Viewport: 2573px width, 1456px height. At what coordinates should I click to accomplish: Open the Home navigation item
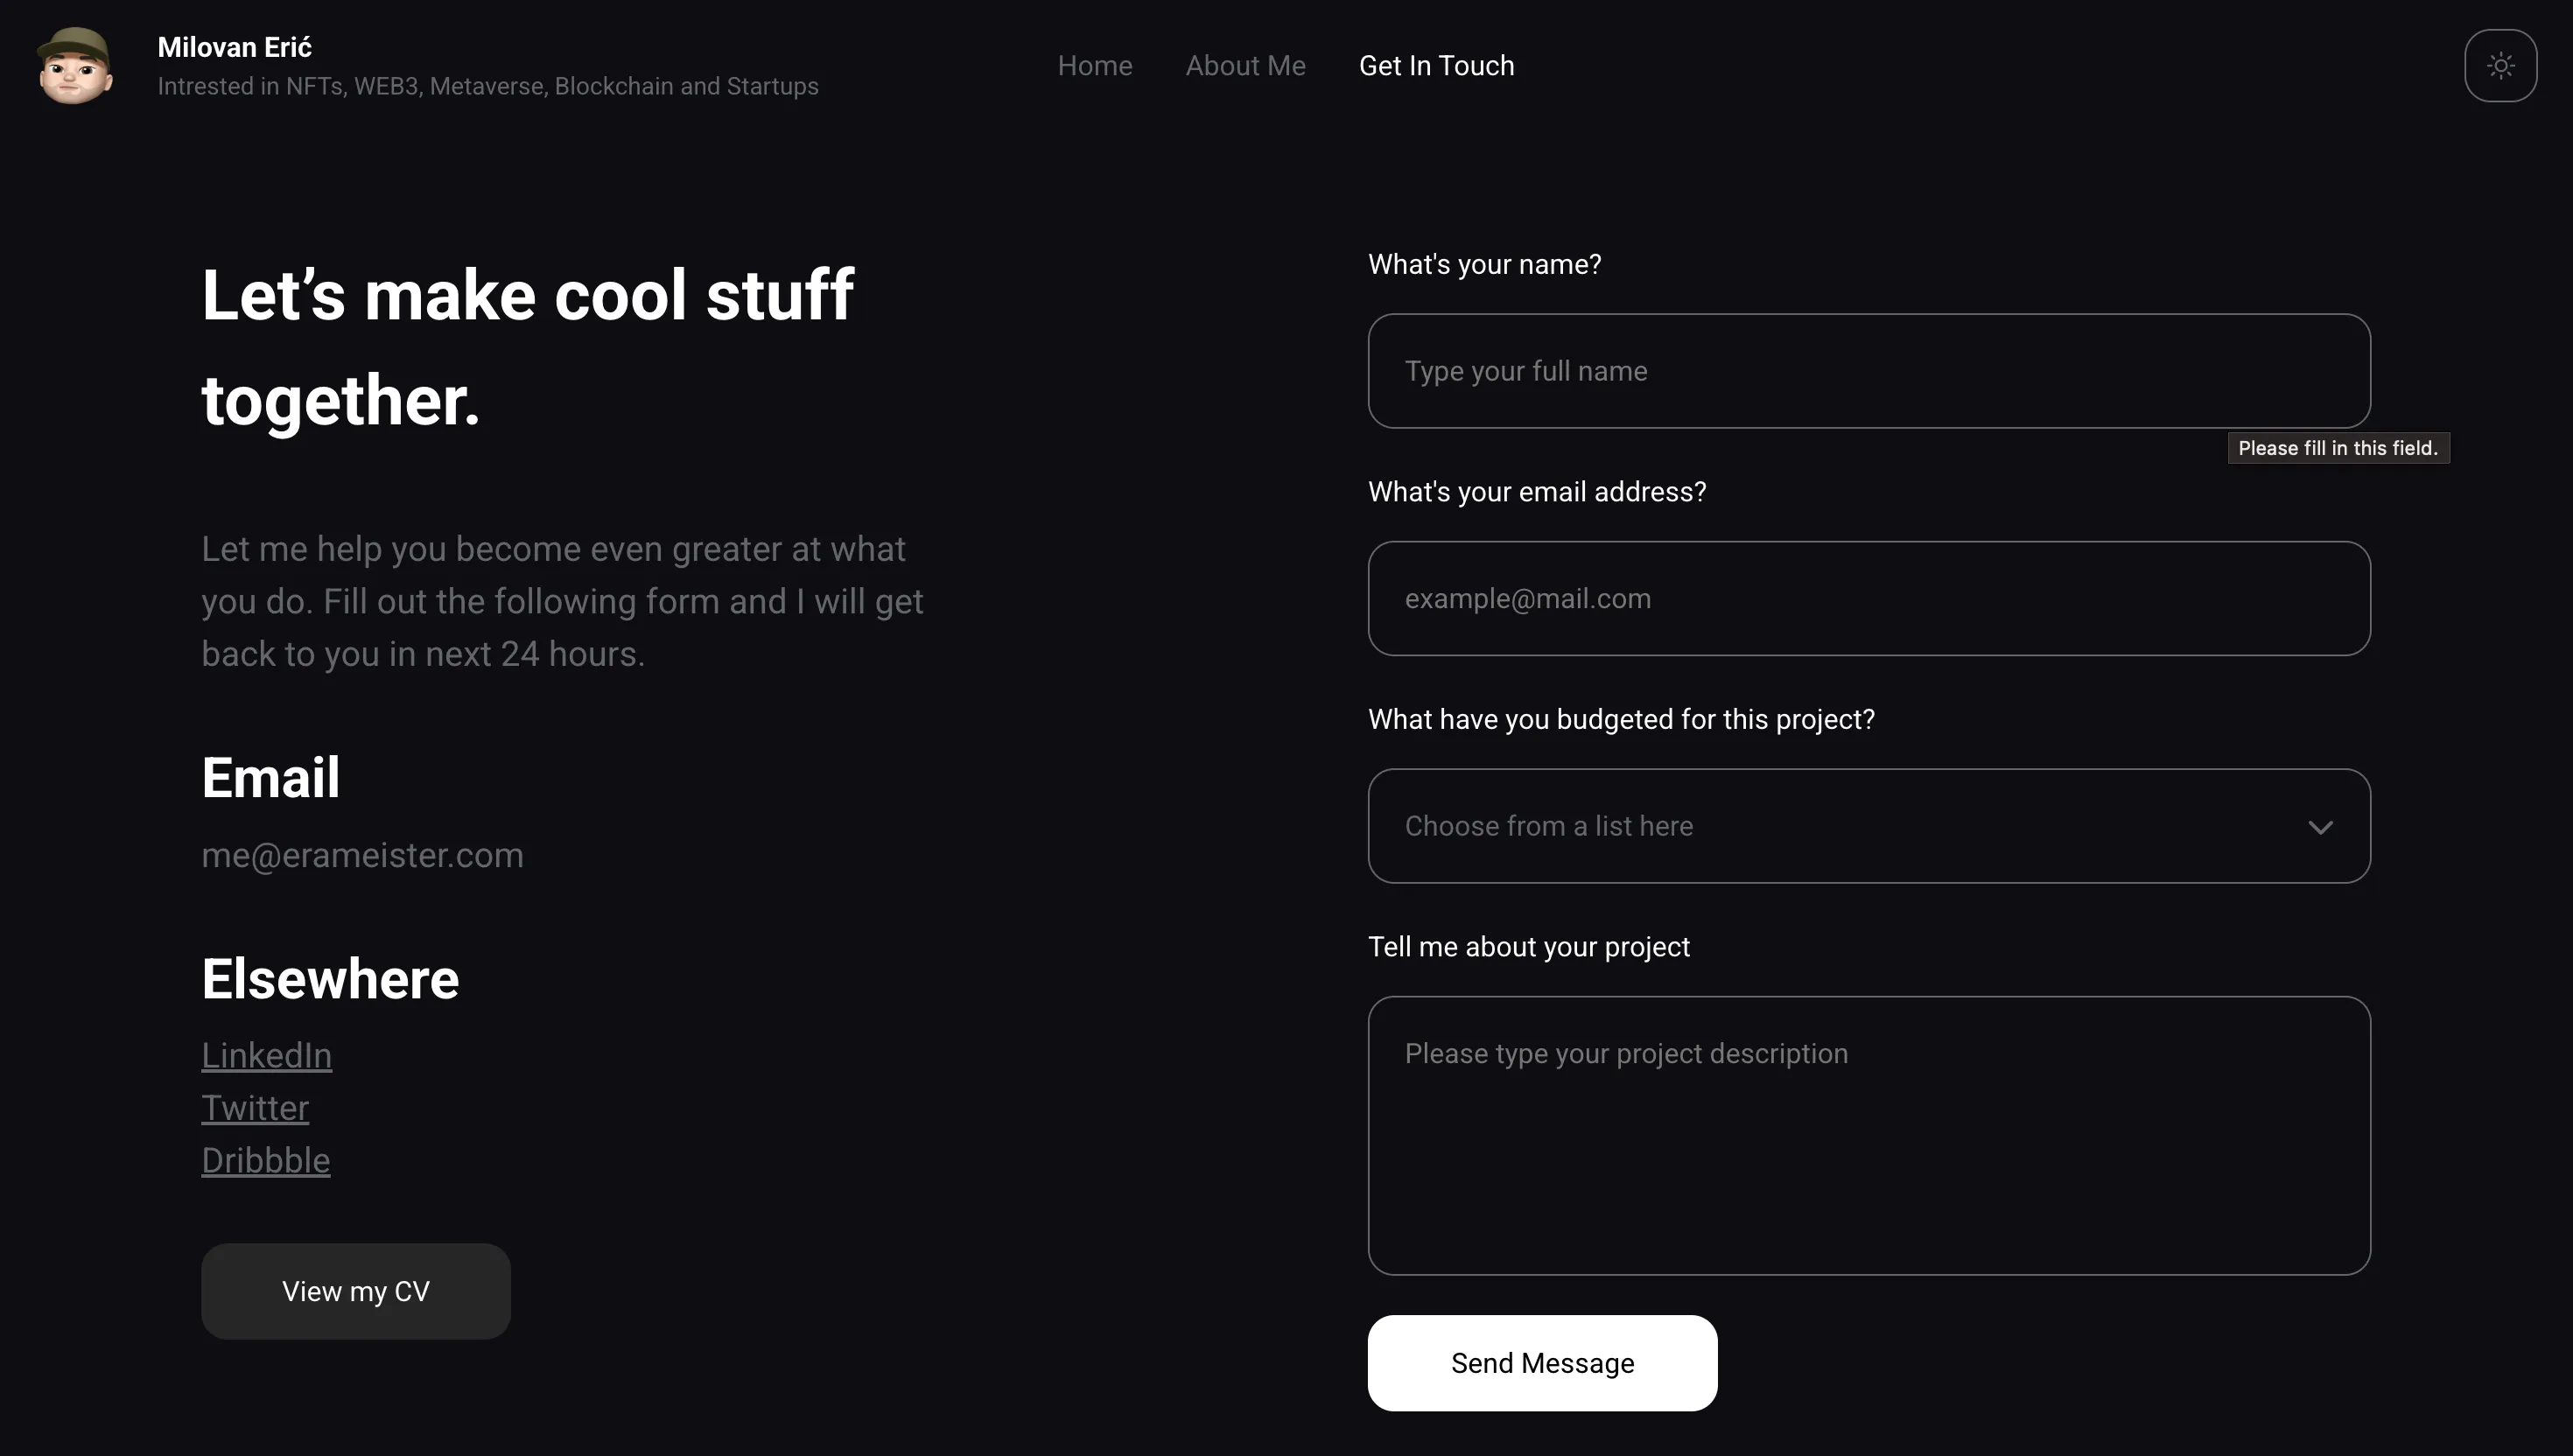[x=1095, y=66]
